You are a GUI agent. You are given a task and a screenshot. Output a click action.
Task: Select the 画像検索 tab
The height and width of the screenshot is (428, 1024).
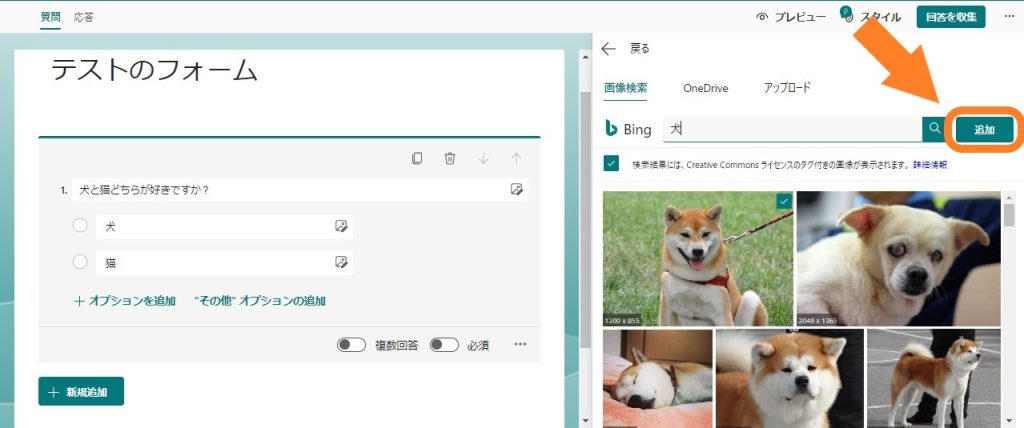point(626,88)
